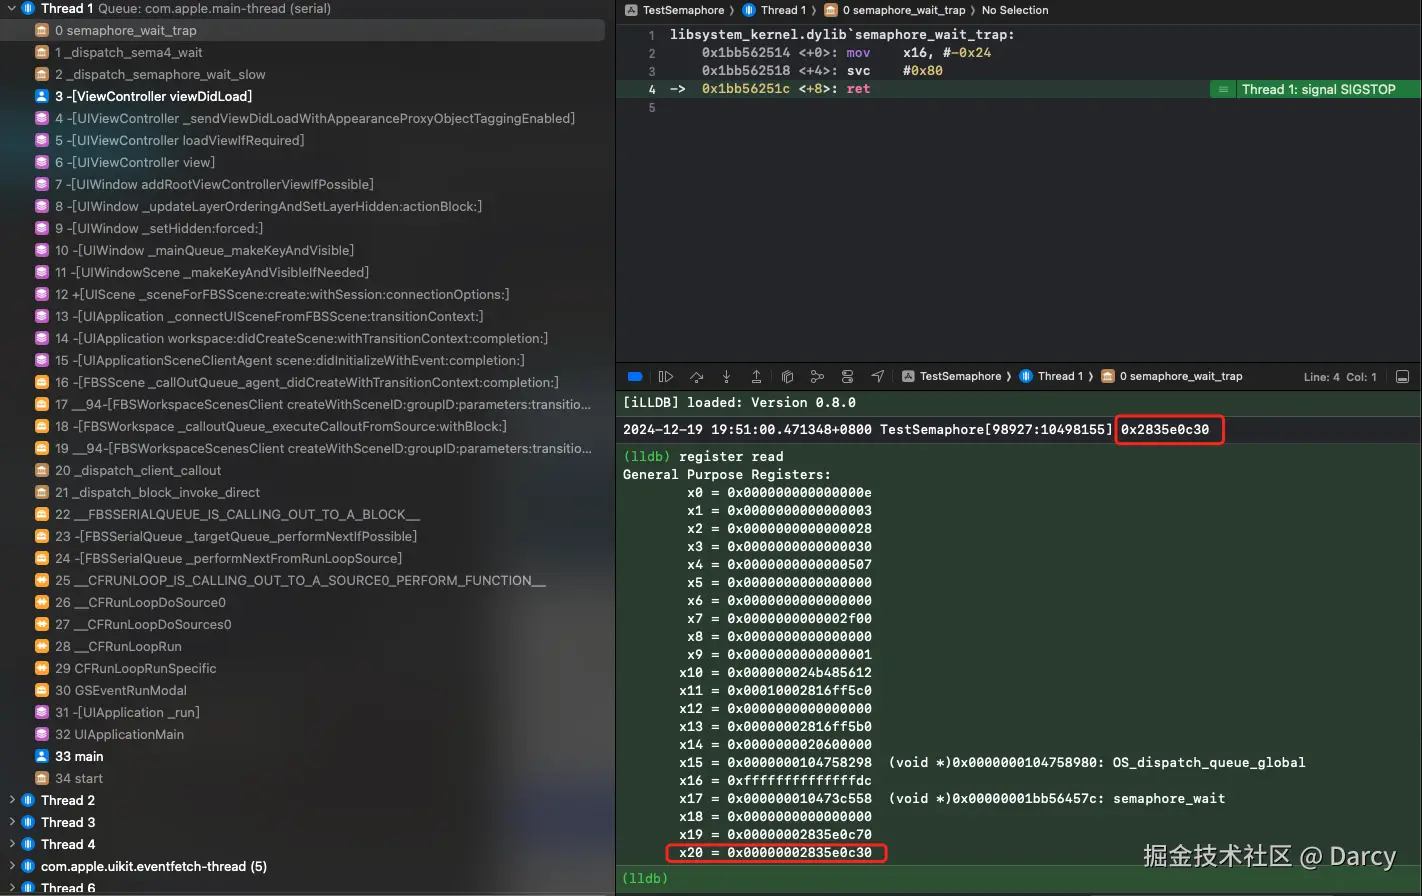The width and height of the screenshot is (1422, 896).
Task: Open Debug View Hierarchy icon
Action: tap(787, 377)
